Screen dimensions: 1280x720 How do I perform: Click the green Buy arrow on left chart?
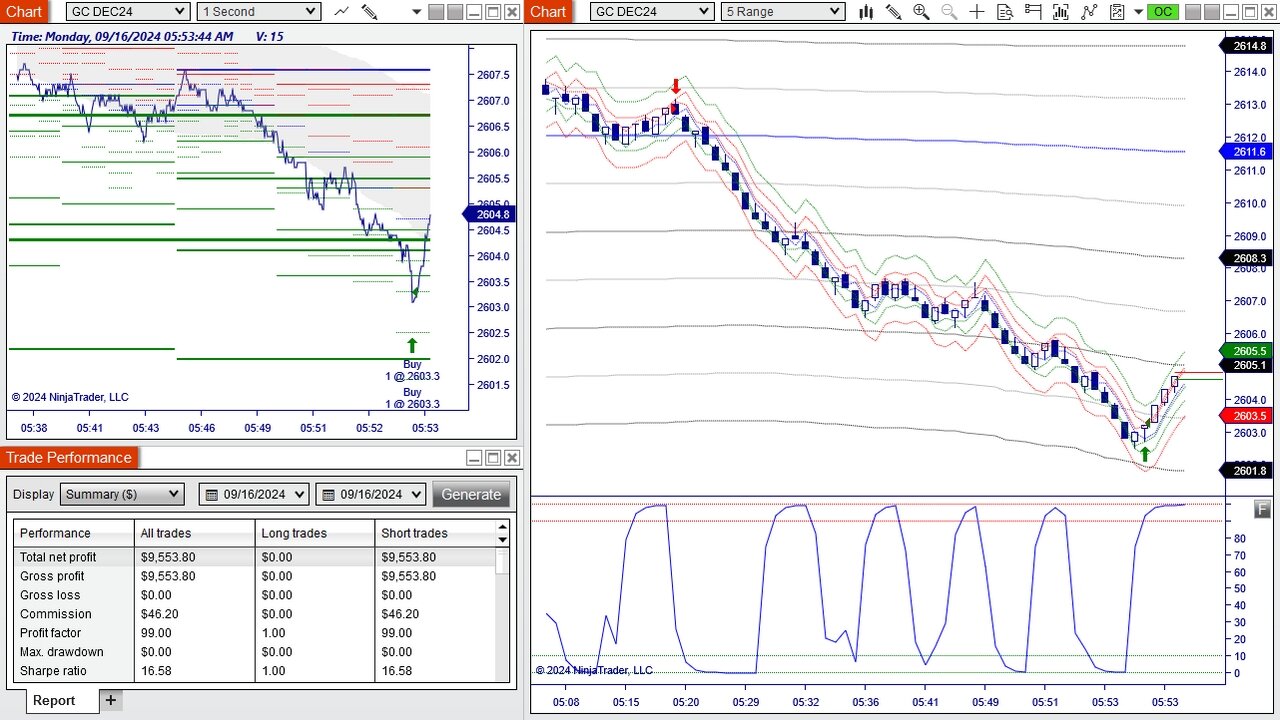[x=412, y=346]
